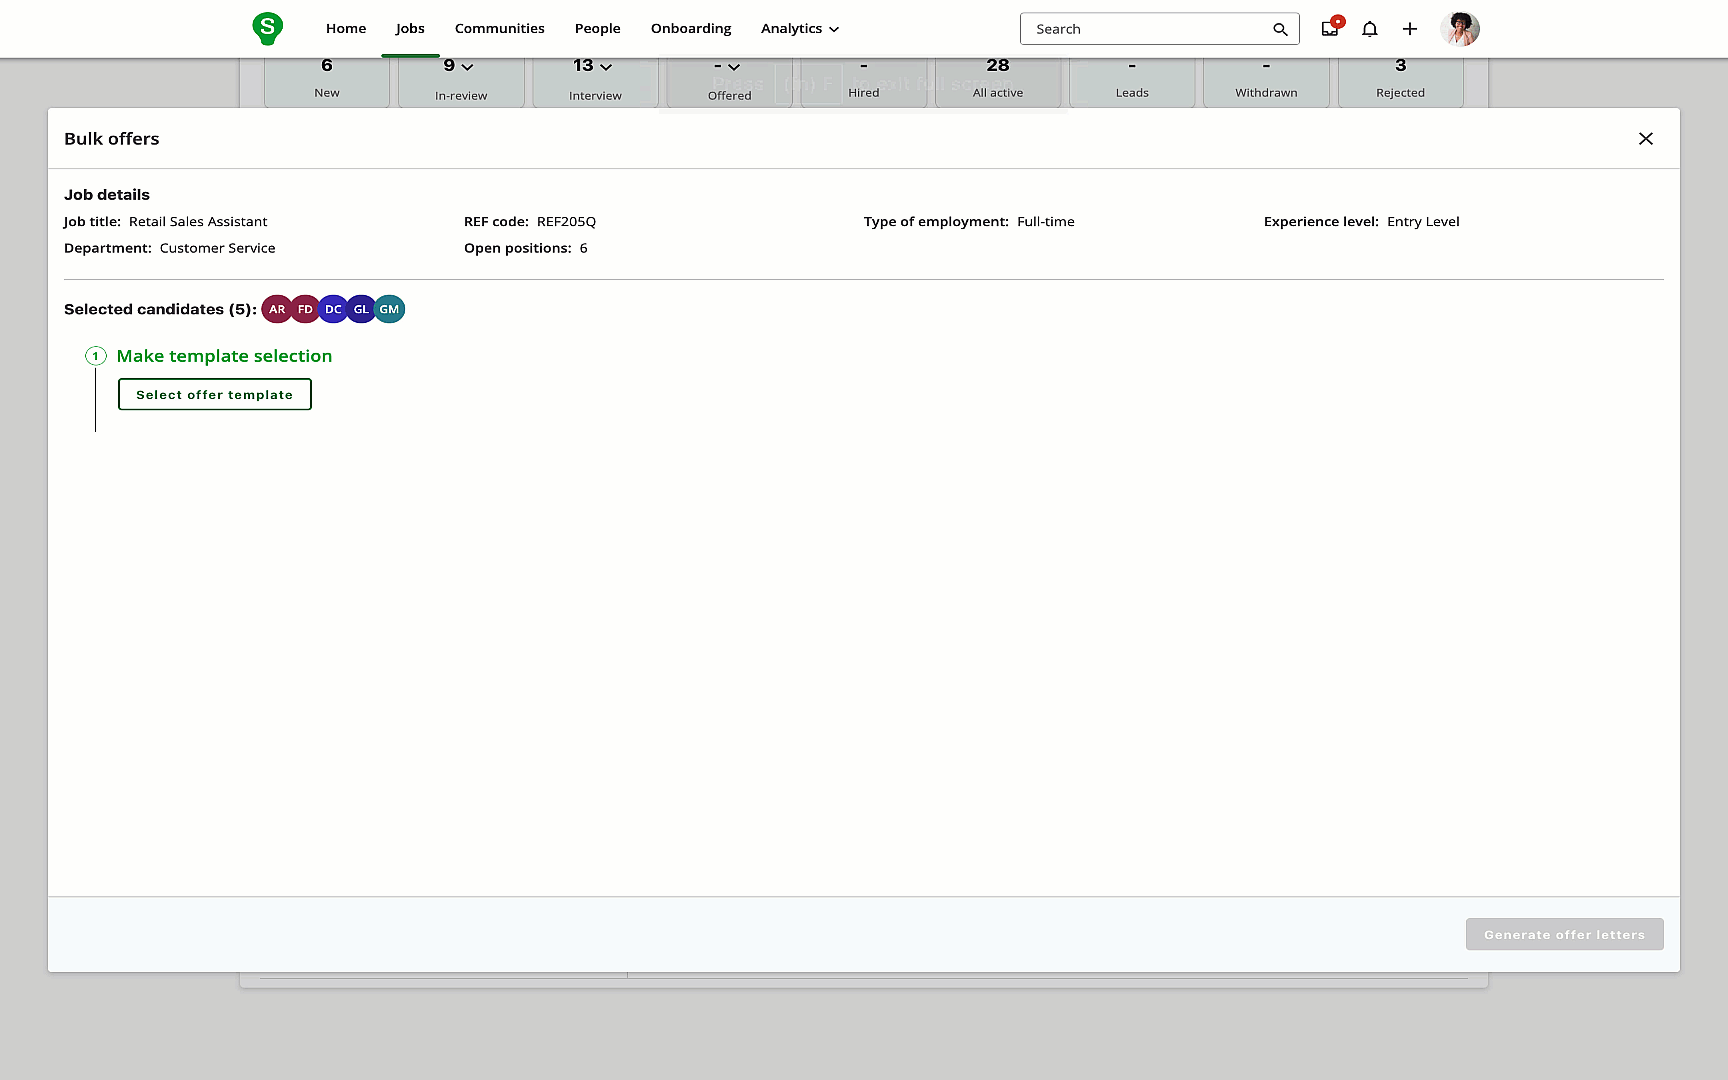Select the Hired stage tab
This screenshot has width=1728, height=1080.
(x=864, y=80)
